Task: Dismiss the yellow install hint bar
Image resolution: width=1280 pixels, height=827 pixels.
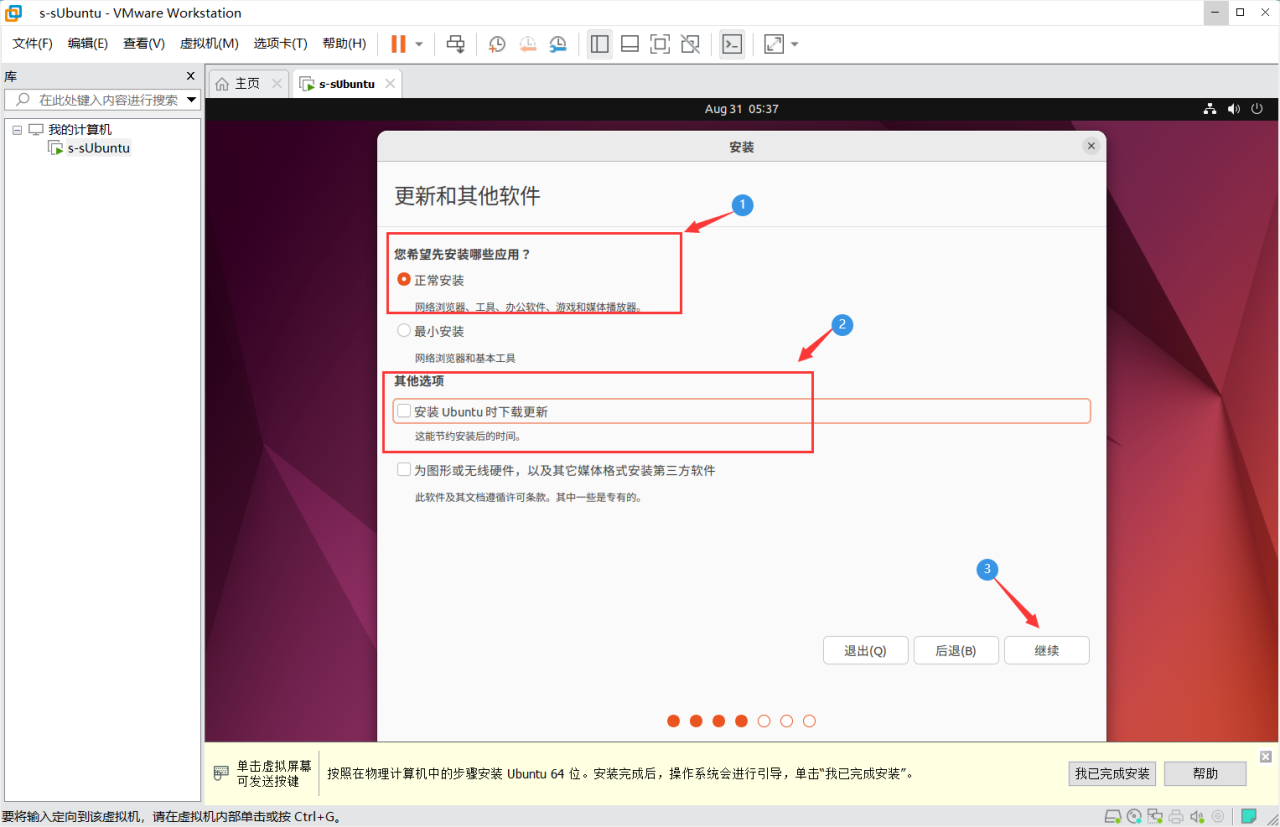Action: point(1265,756)
